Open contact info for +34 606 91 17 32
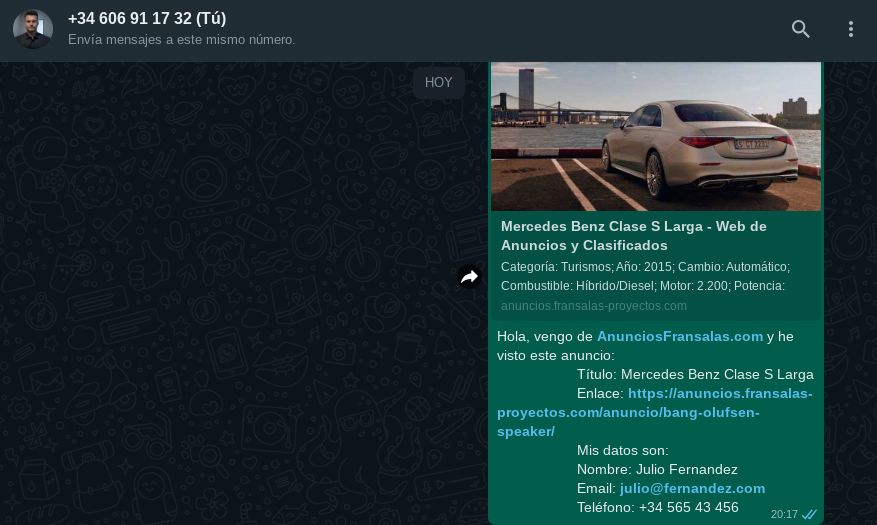 [x=147, y=18]
